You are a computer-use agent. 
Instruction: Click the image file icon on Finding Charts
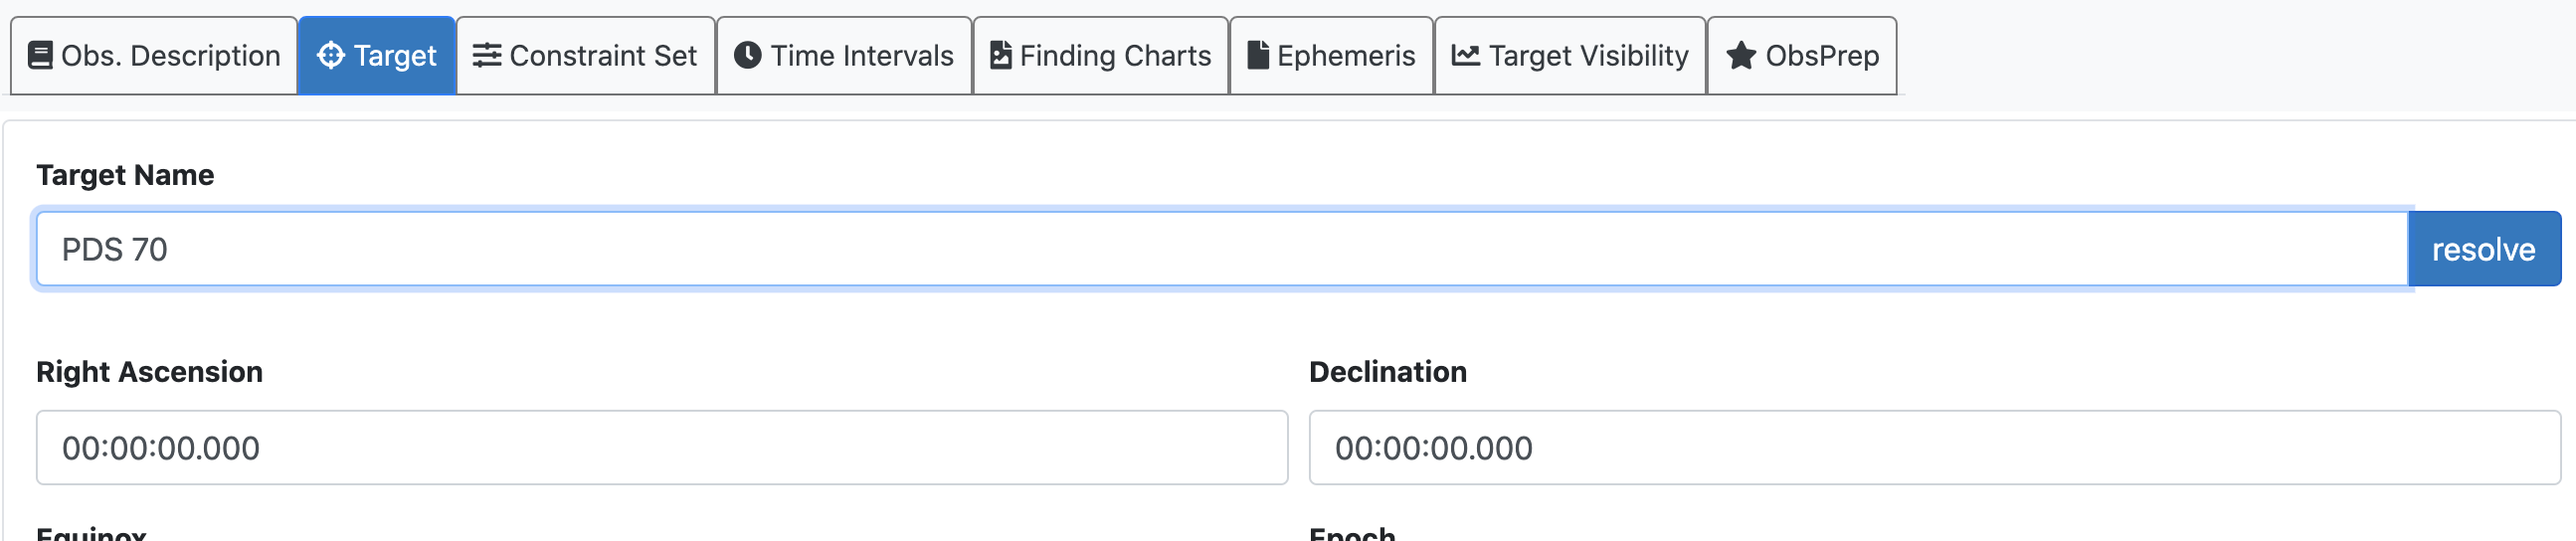click(1000, 55)
